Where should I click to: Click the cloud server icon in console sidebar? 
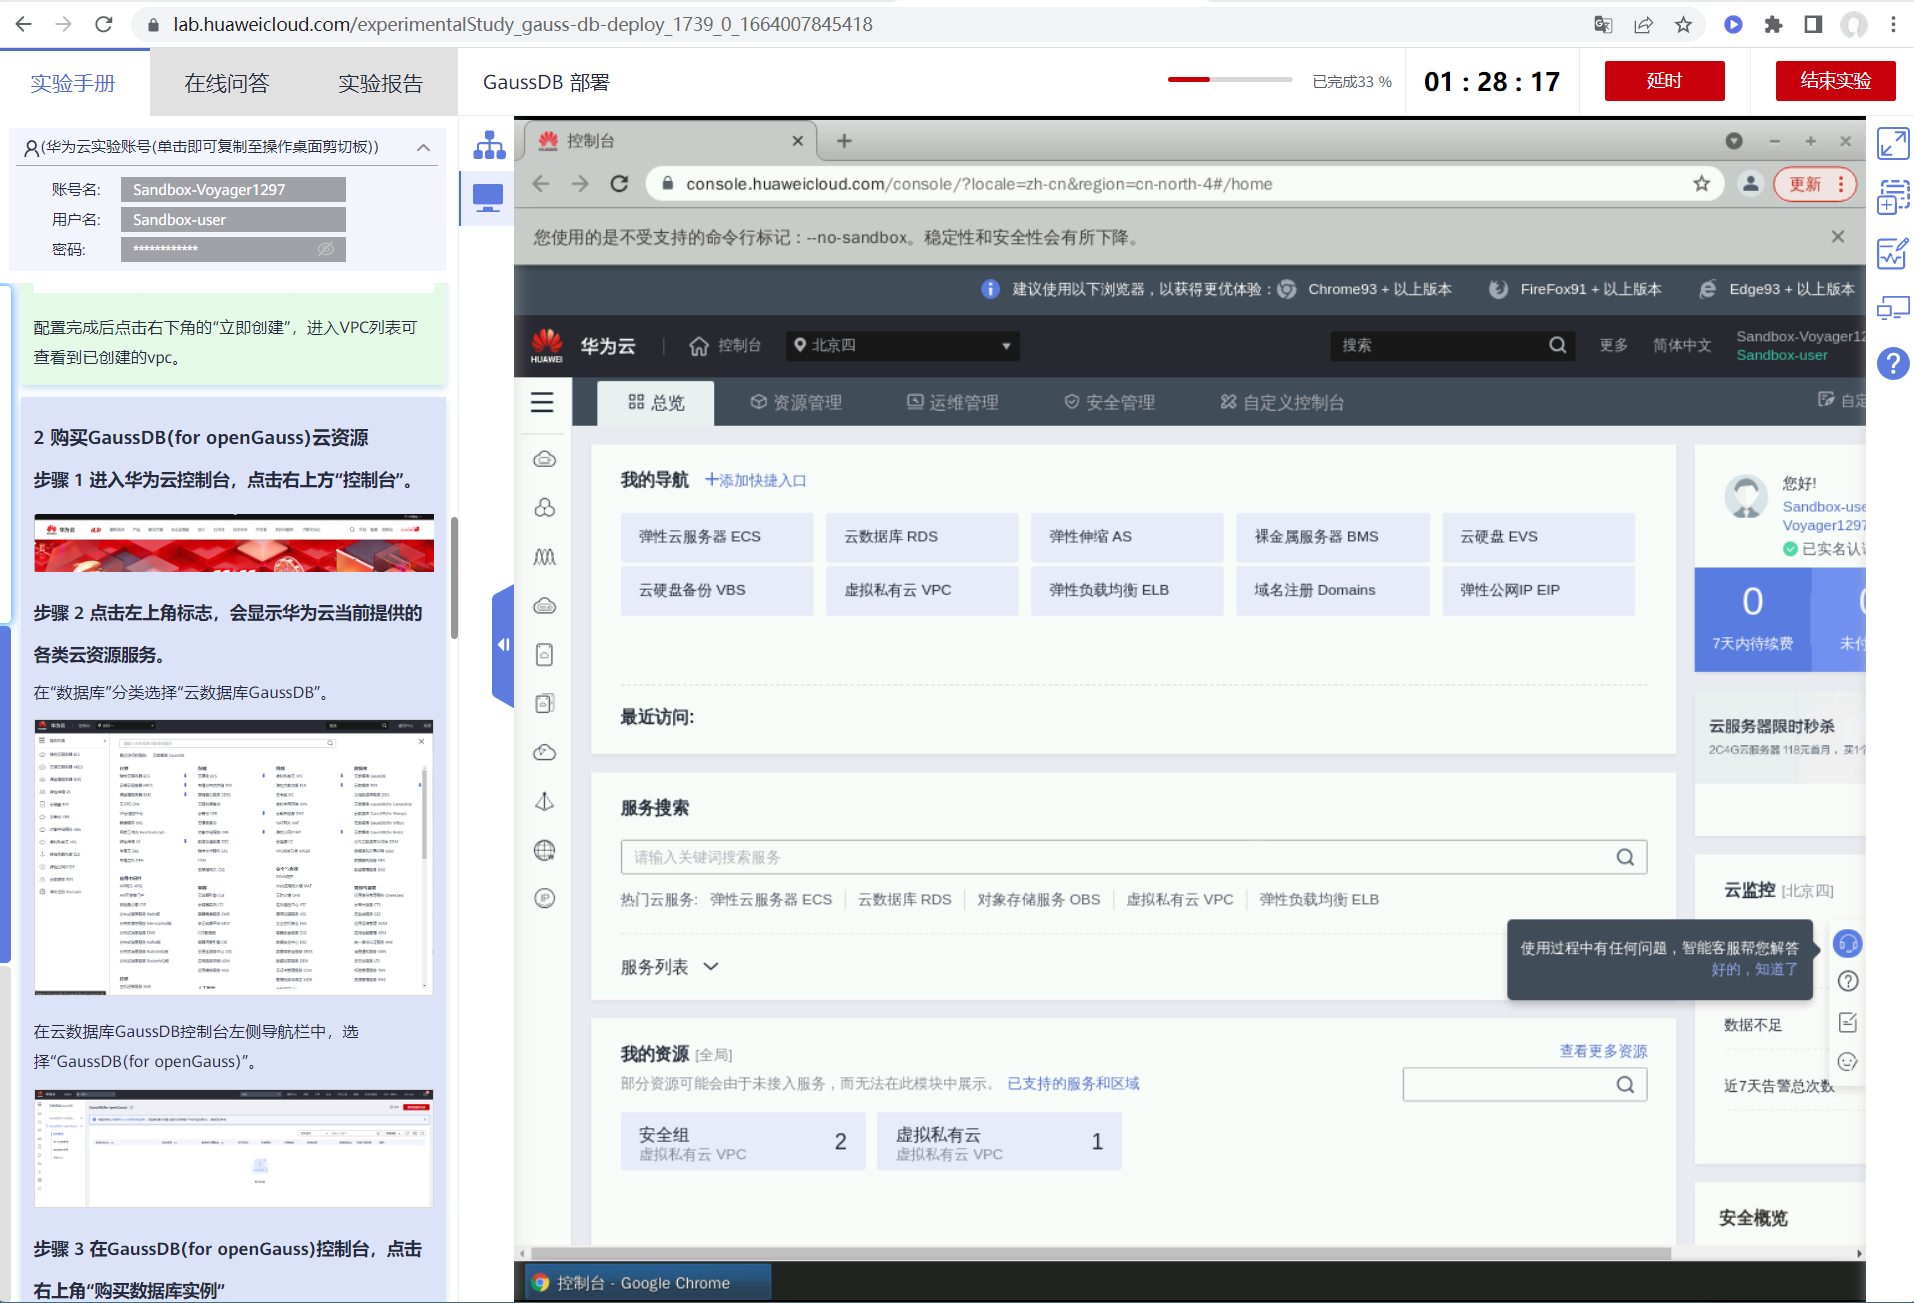click(545, 459)
